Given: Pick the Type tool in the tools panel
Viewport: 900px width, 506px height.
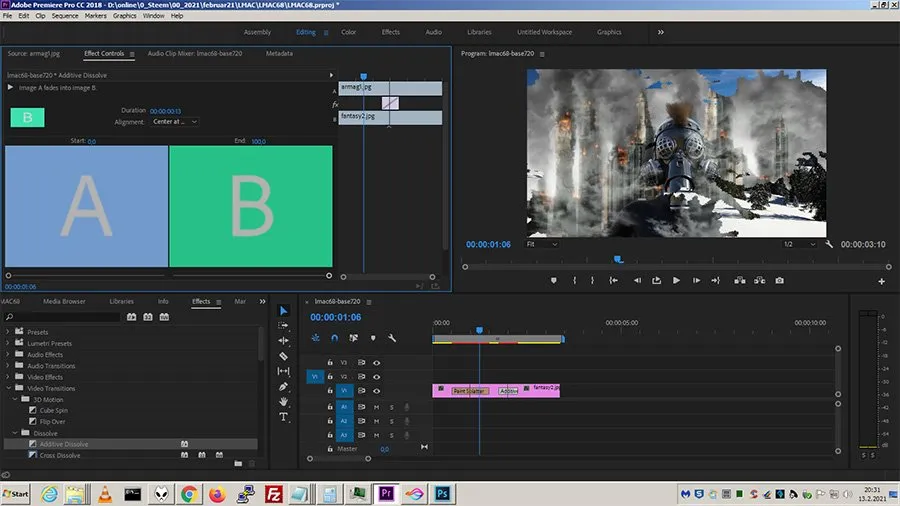Looking at the screenshot, I should (284, 416).
